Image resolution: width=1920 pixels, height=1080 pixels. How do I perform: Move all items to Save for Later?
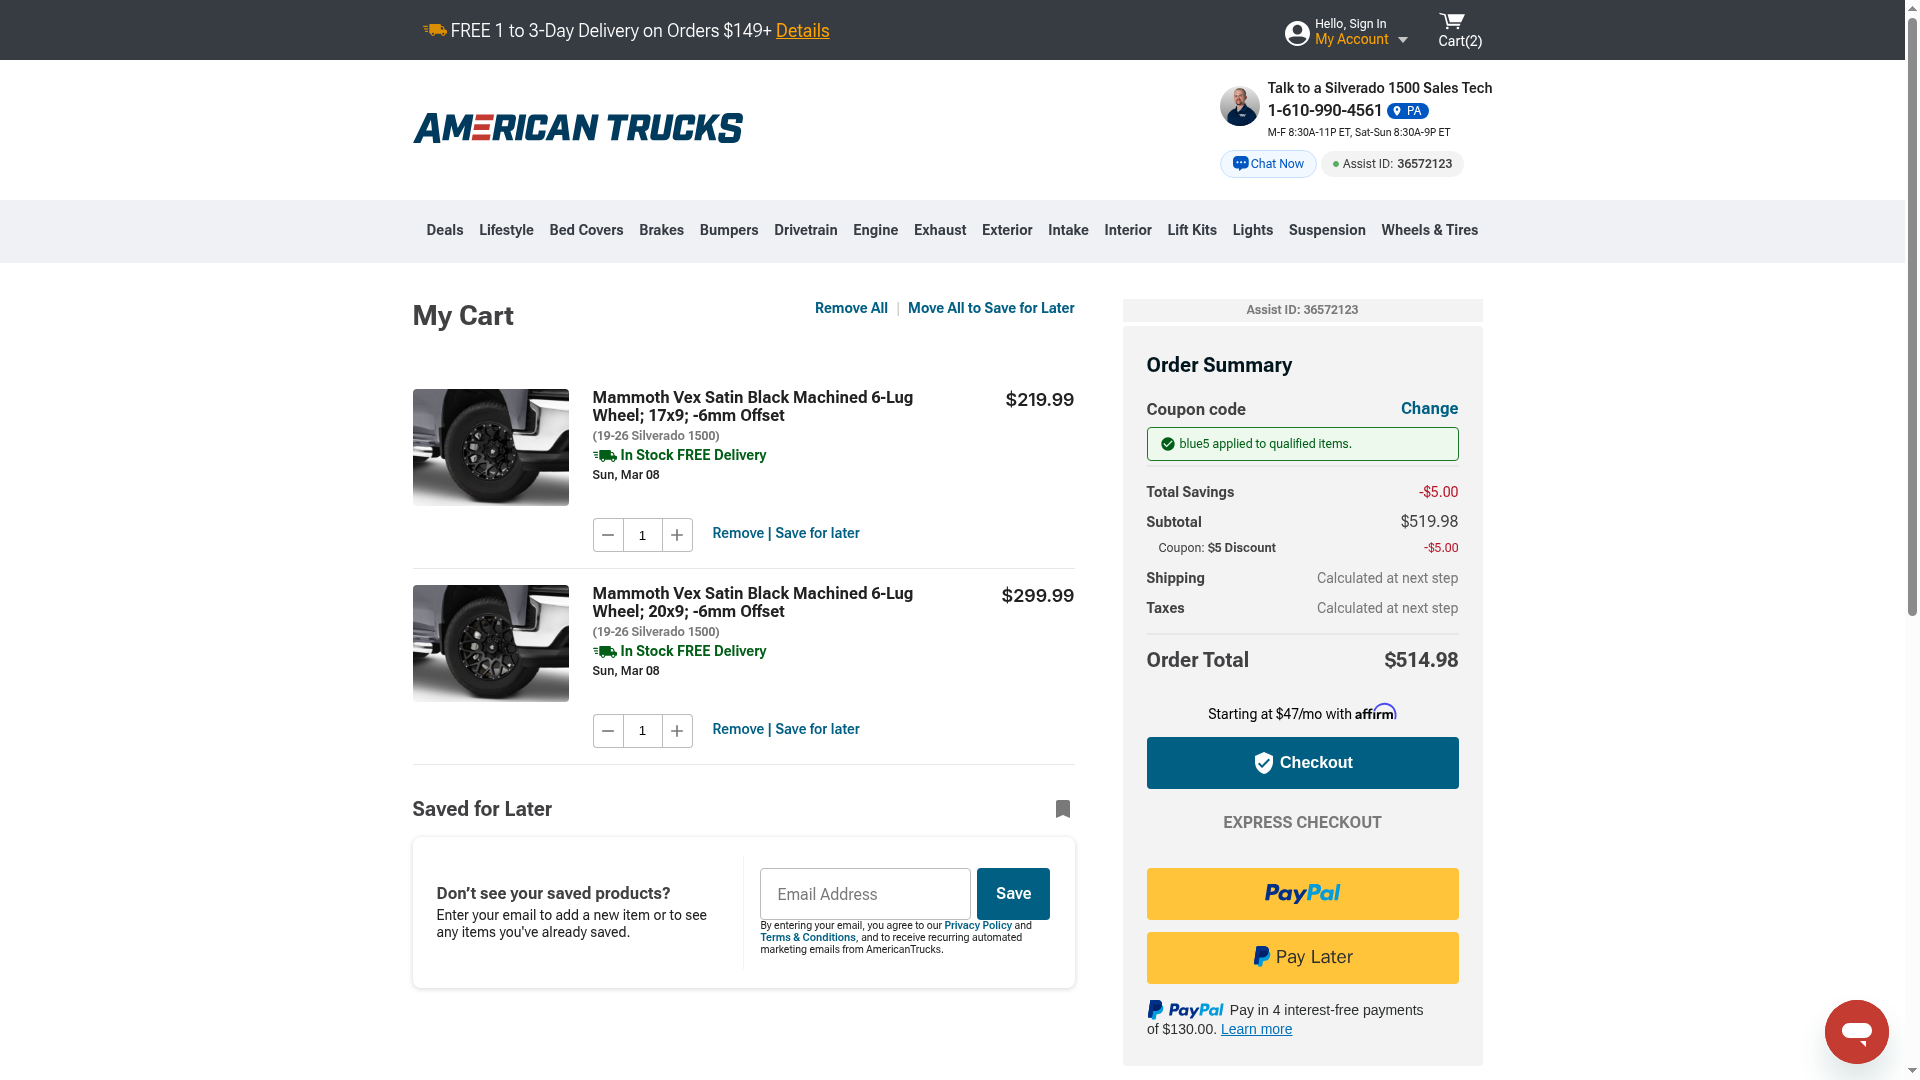[991, 308]
